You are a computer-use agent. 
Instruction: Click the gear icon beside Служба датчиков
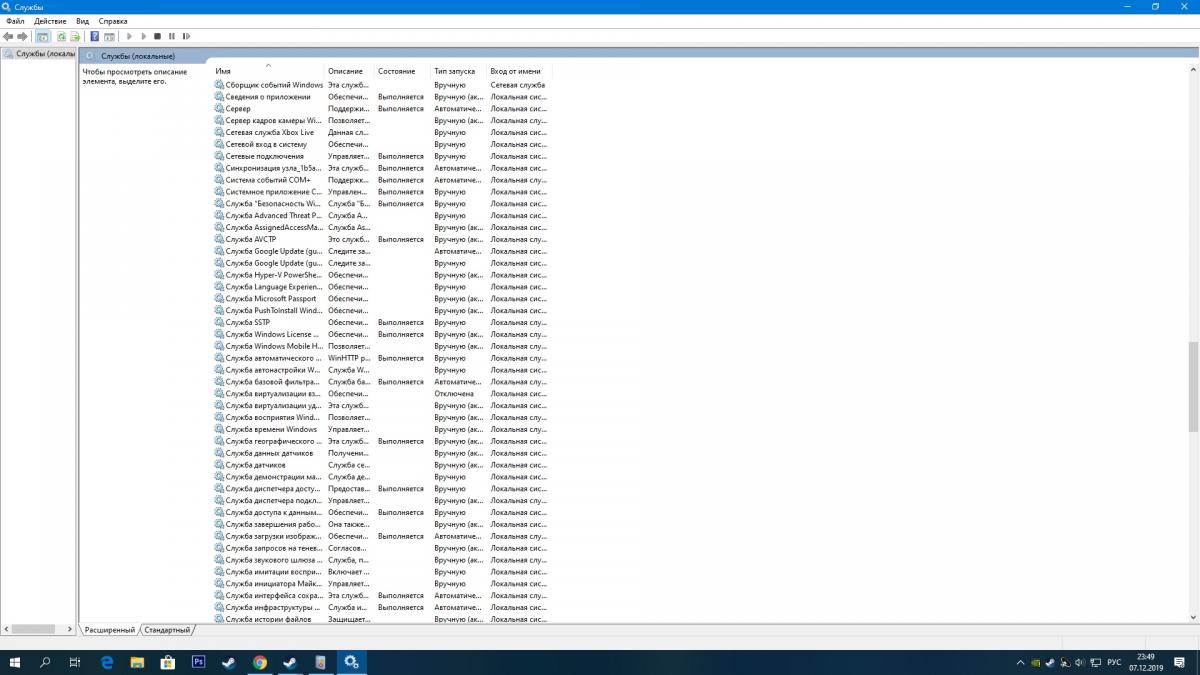(x=219, y=465)
